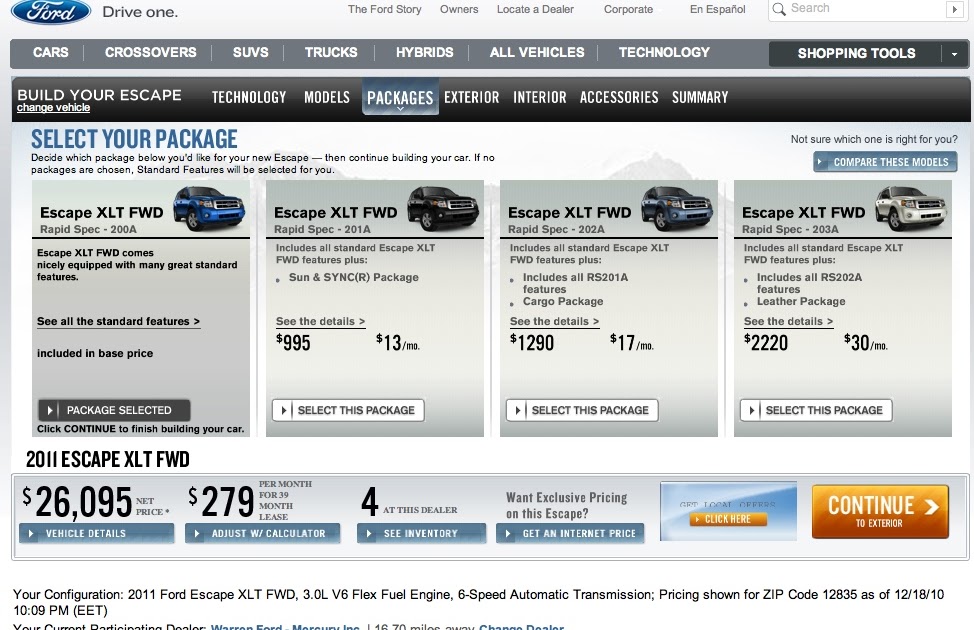Open the SUVS menu
974x630 pixels.
[x=250, y=53]
